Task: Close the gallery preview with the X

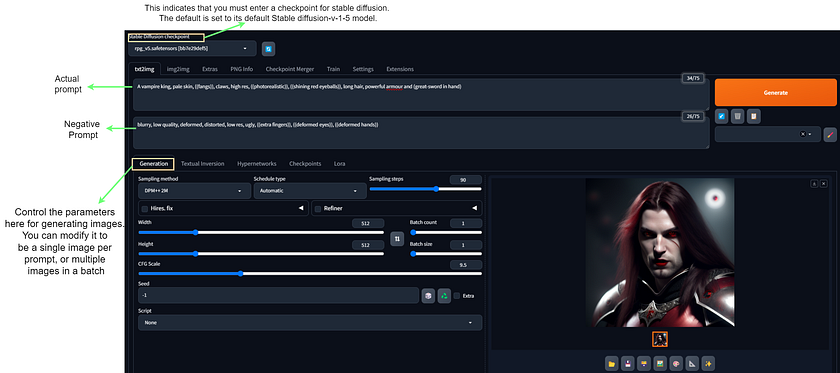Action: tap(824, 183)
